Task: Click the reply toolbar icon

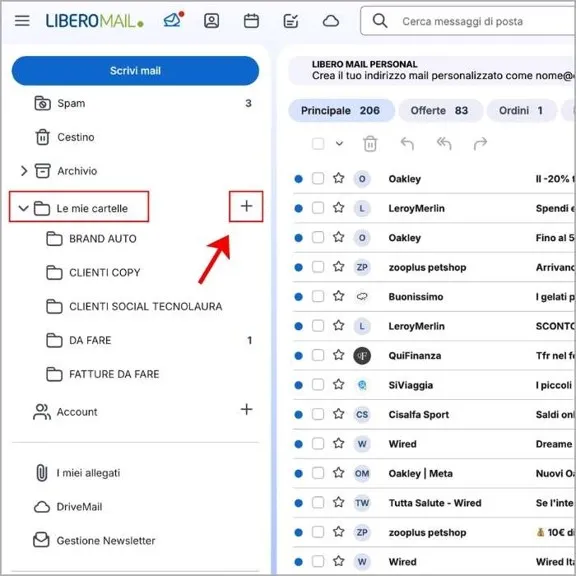Action: tap(407, 144)
